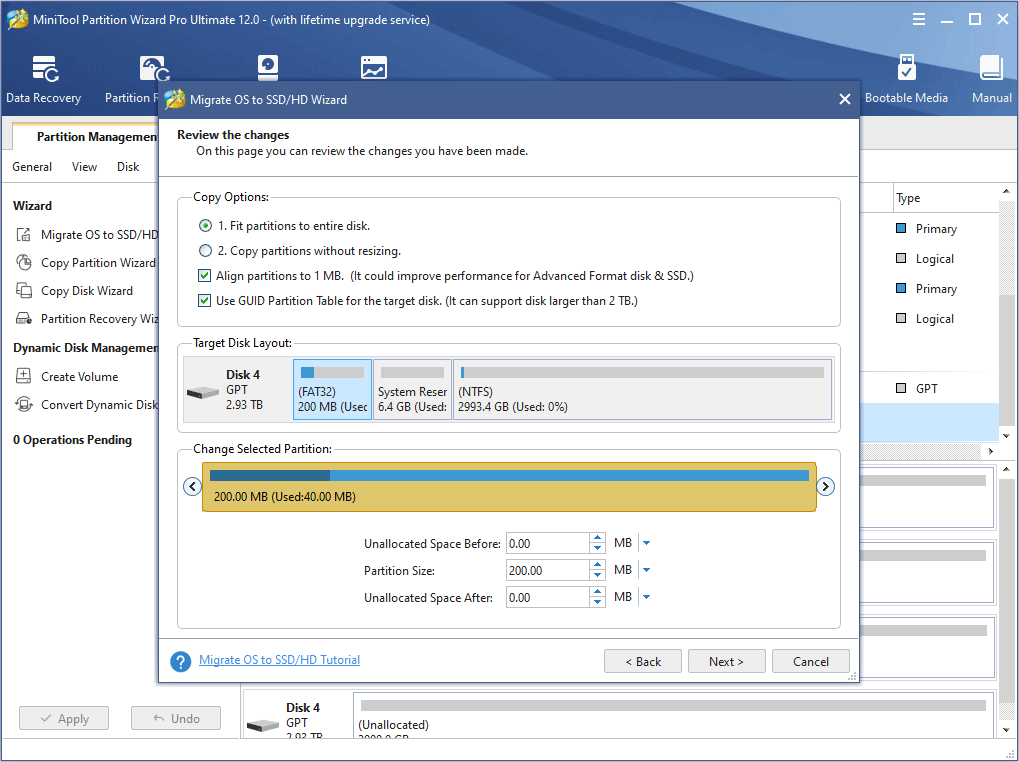Move selected partition left with arrow
The image size is (1019, 762).
(x=192, y=487)
